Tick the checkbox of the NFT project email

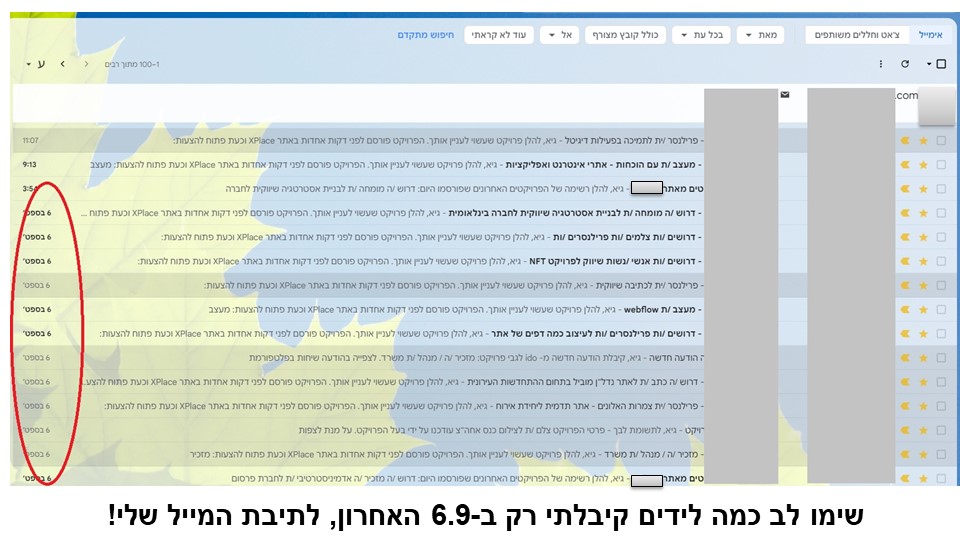click(x=941, y=261)
